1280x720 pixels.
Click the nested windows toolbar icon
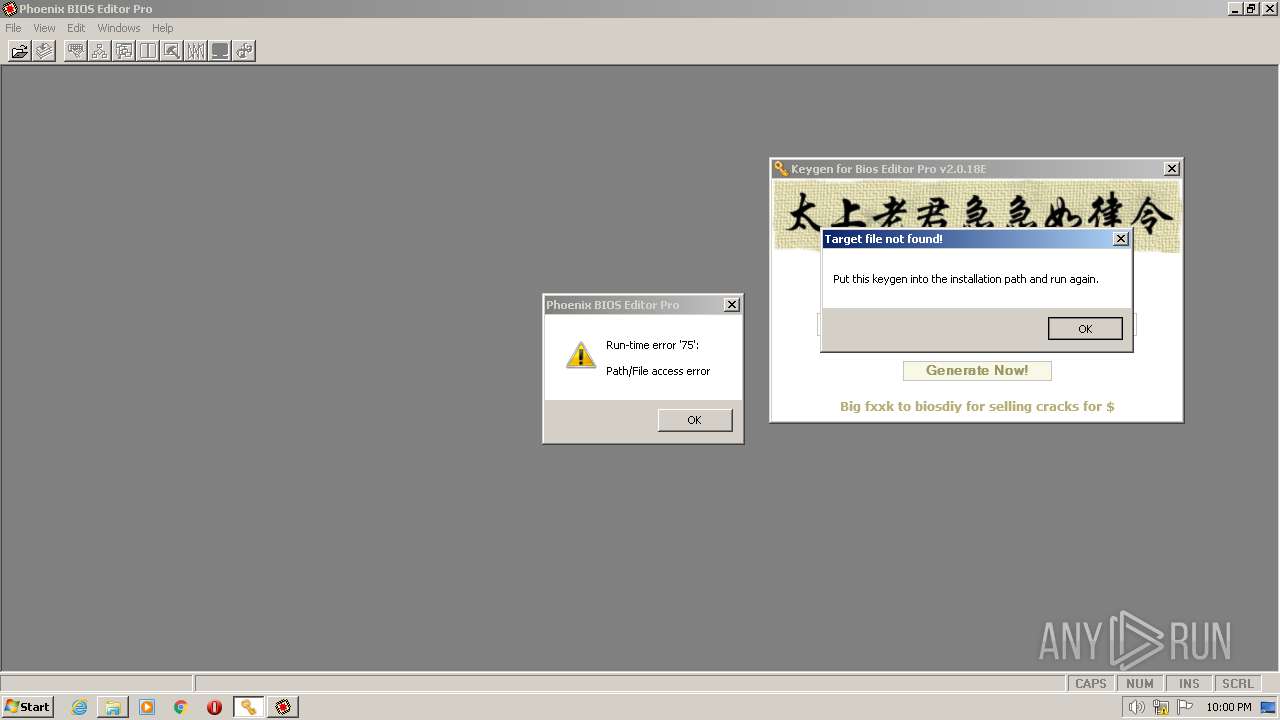click(124, 51)
